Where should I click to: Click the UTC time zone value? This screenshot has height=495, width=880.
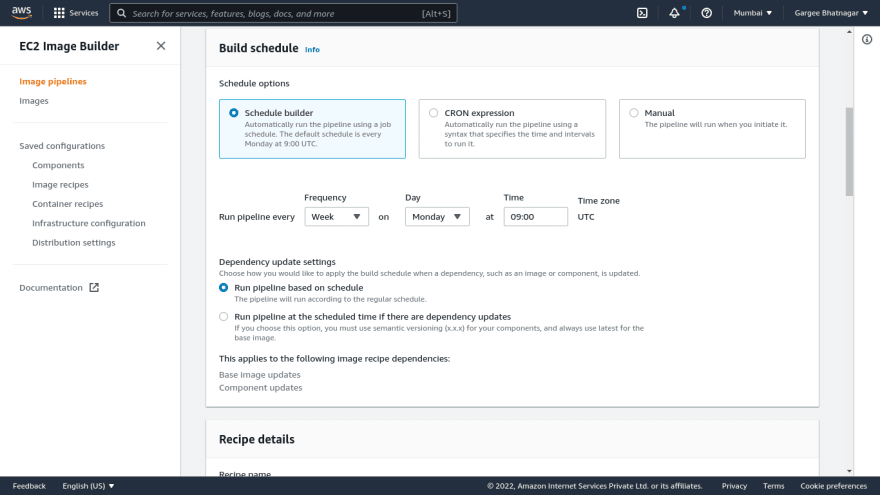pyautogui.click(x=586, y=217)
